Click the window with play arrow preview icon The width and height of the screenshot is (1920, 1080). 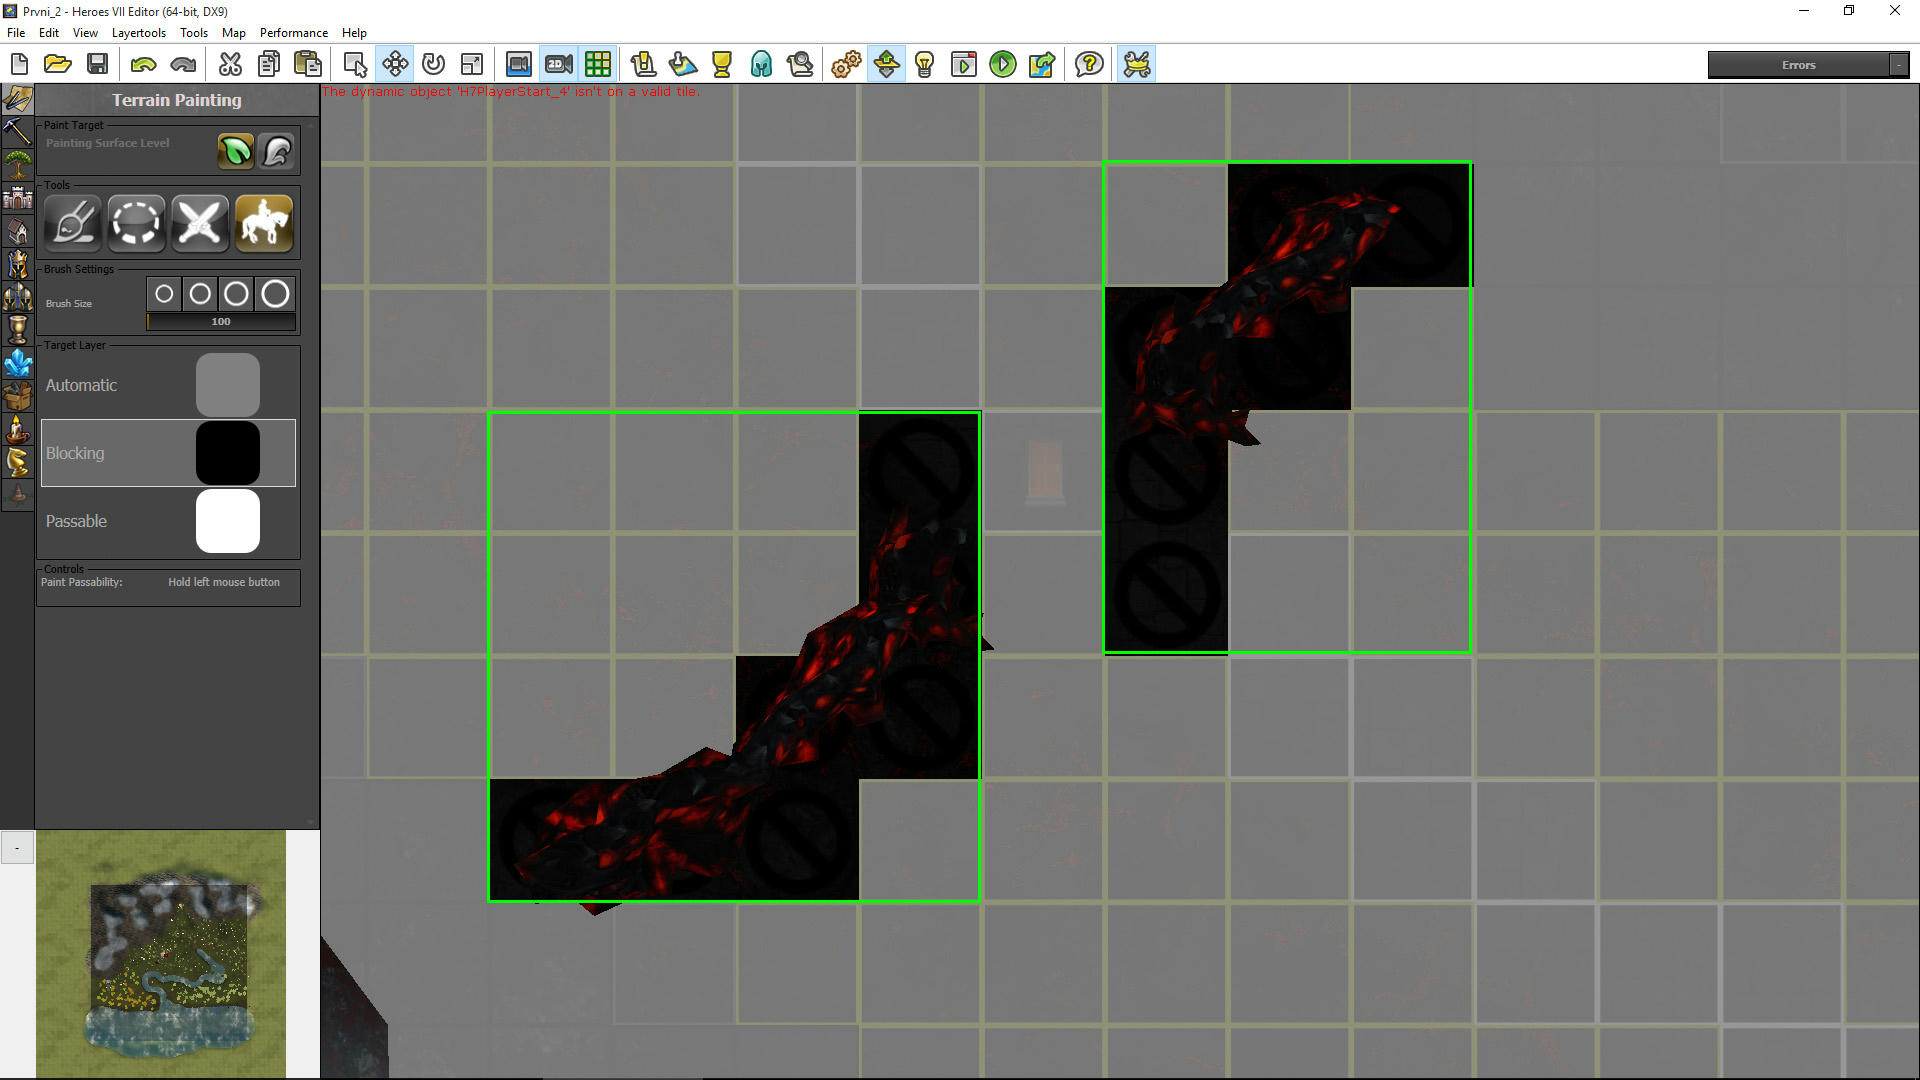point(964,65)
